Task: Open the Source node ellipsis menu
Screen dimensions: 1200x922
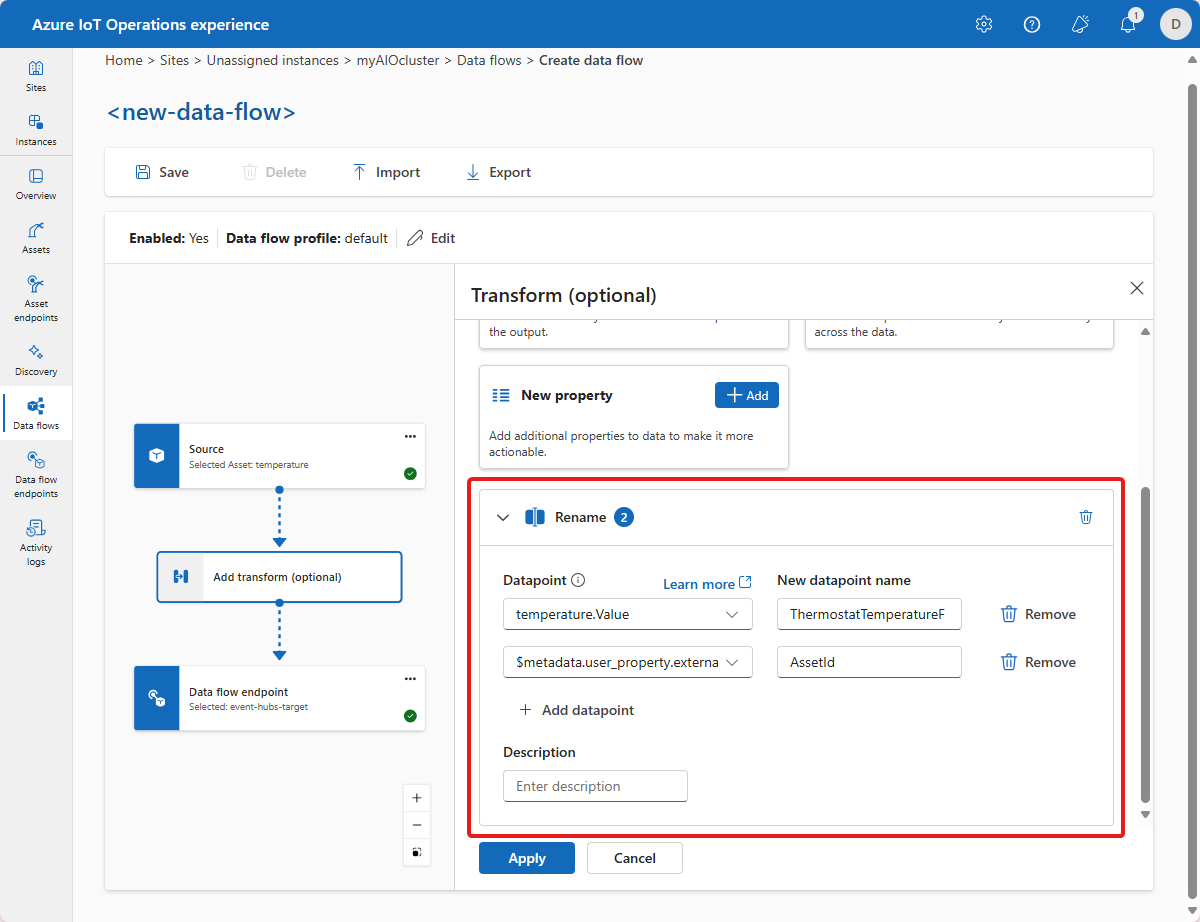Action: tap(410, 437)
